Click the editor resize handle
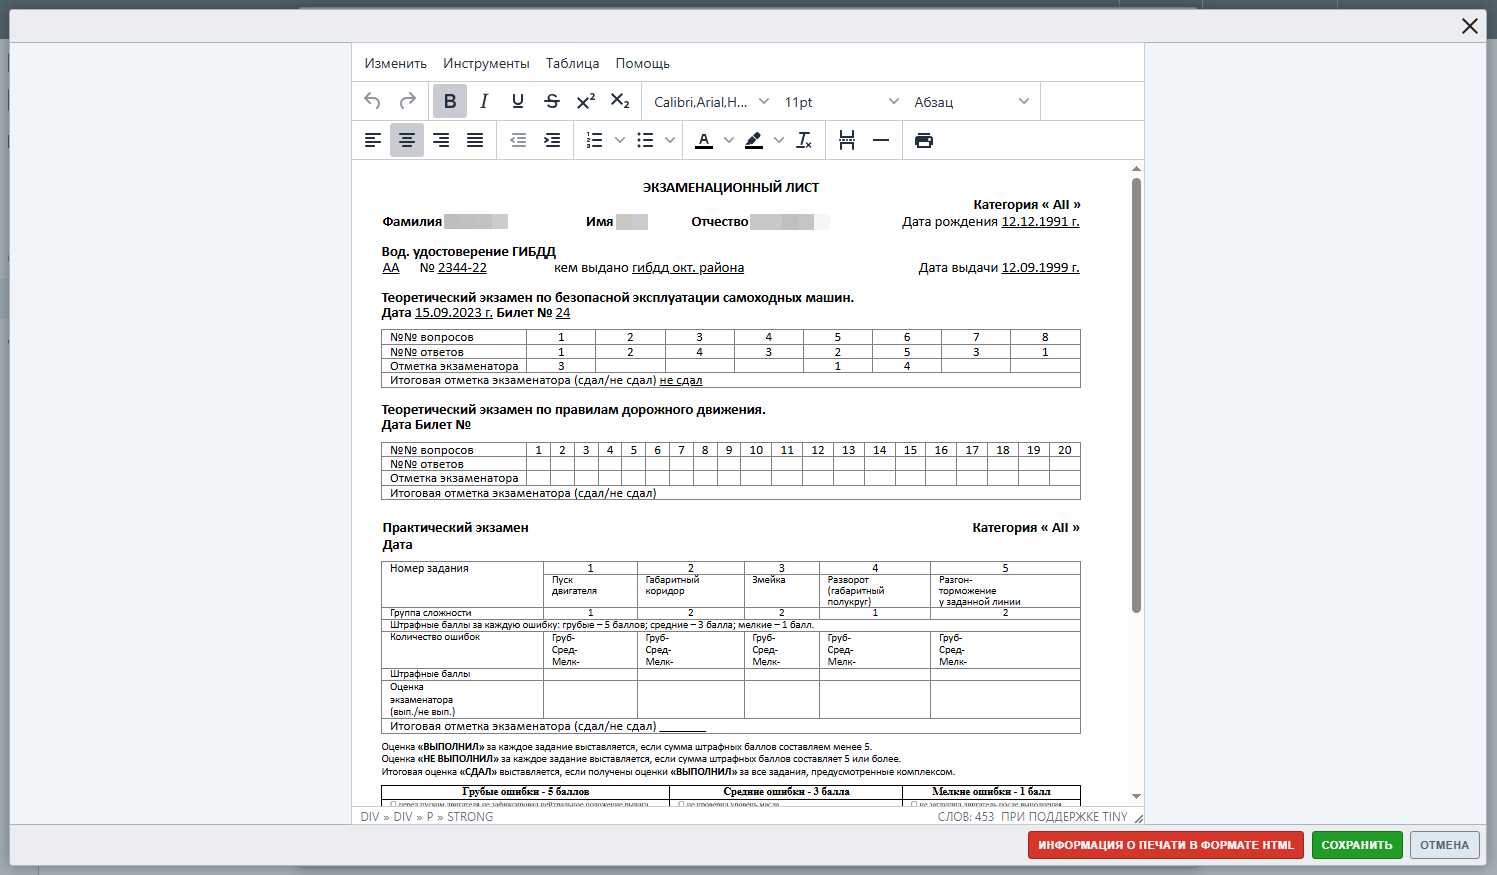This screenshot has height=875, width=1497. point(1138,818)
